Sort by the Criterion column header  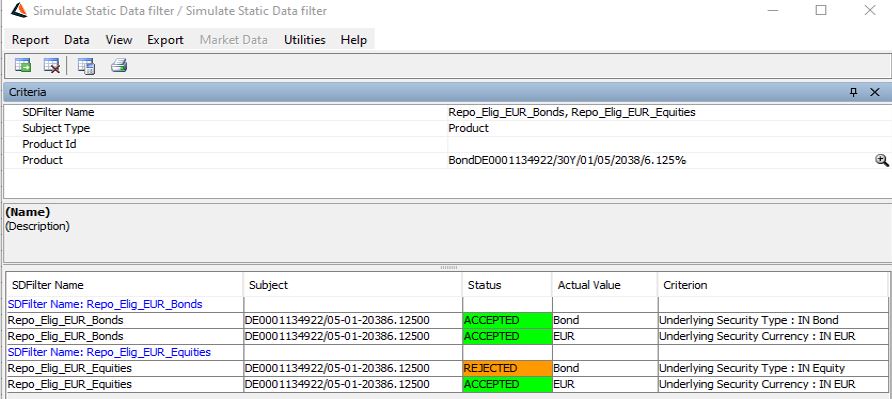coord(774,285)
